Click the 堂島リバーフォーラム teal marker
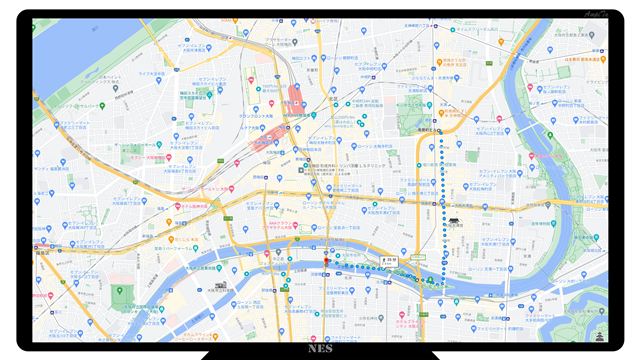This screenshot has width=640, height=360. [196, 248]
